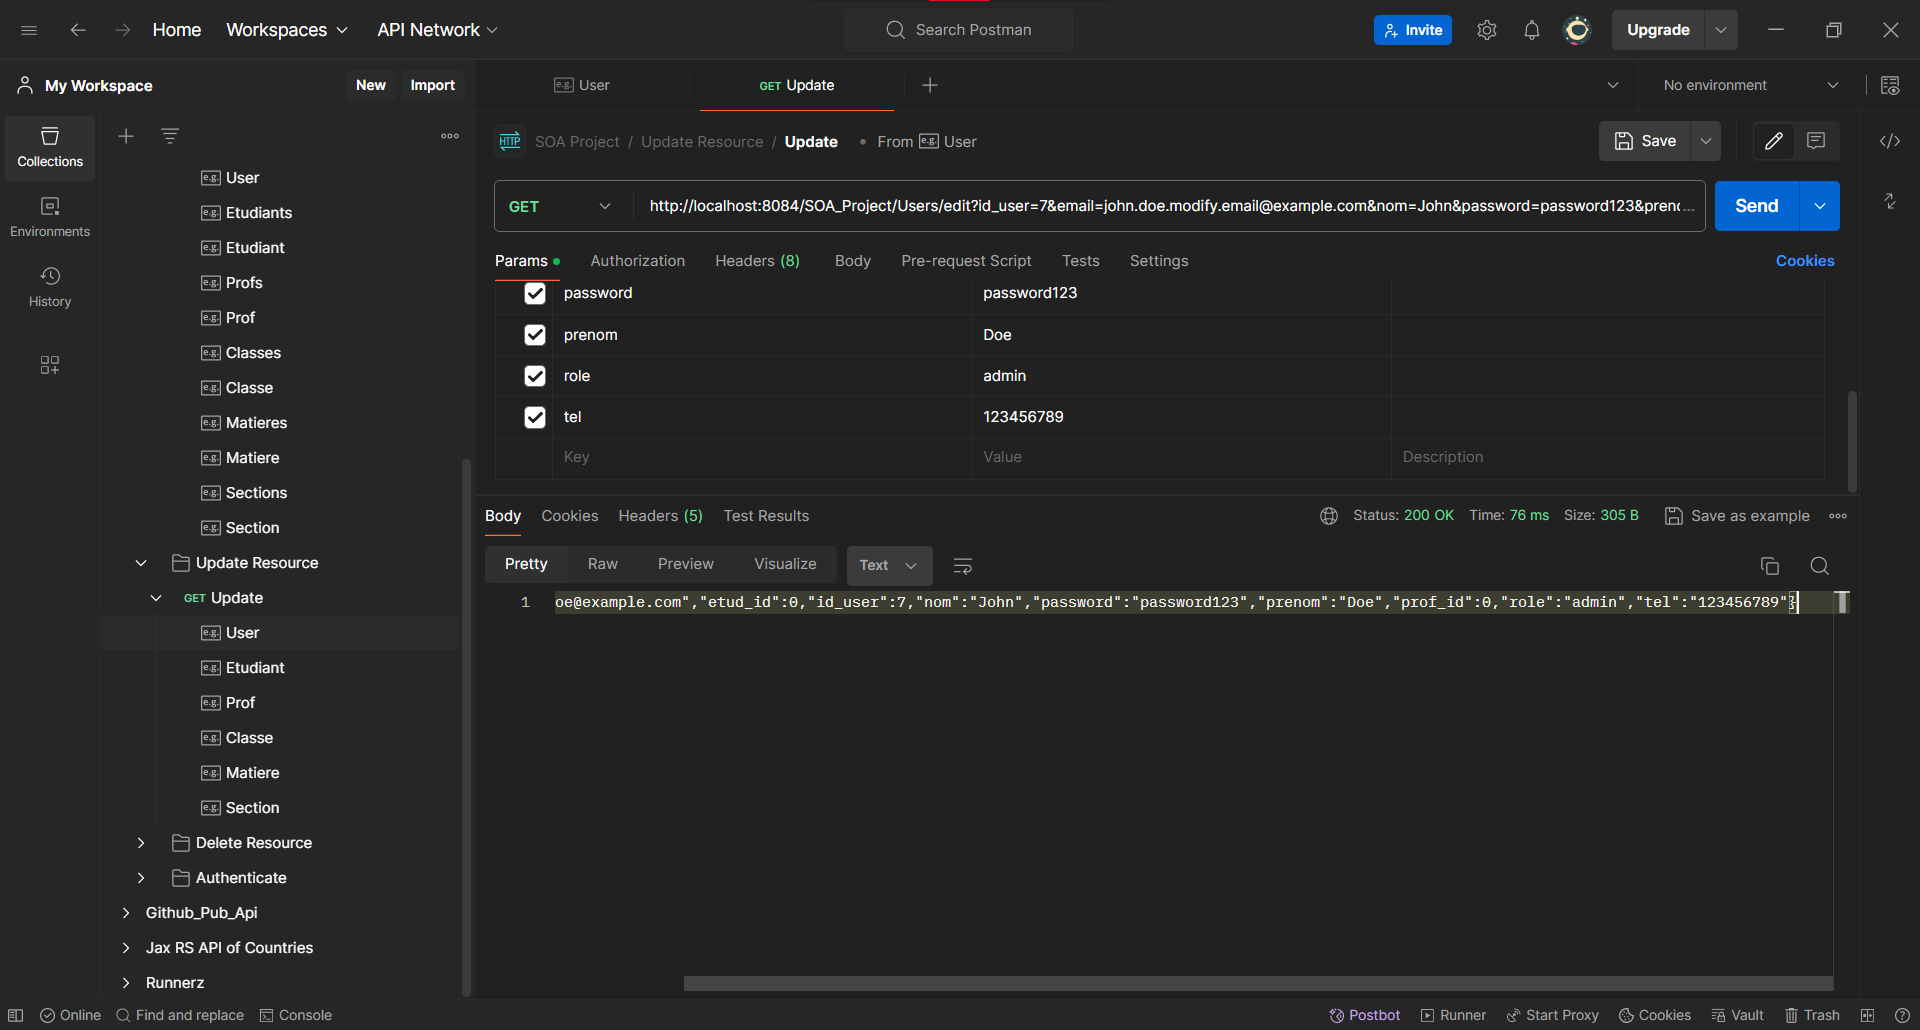Collapse the Update Resource folder
Screen dimensions: 1920x1030
pyautogui.click(x=141, y=563)
